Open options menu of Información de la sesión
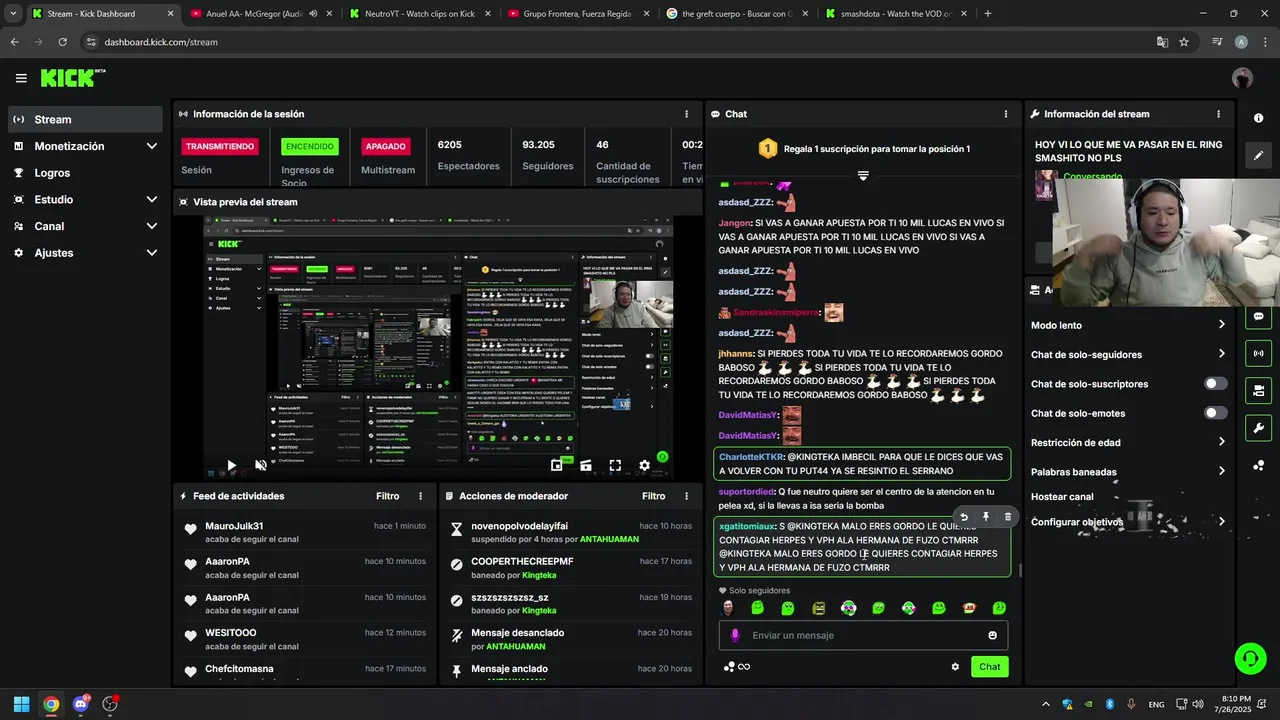 pos(686,114)
